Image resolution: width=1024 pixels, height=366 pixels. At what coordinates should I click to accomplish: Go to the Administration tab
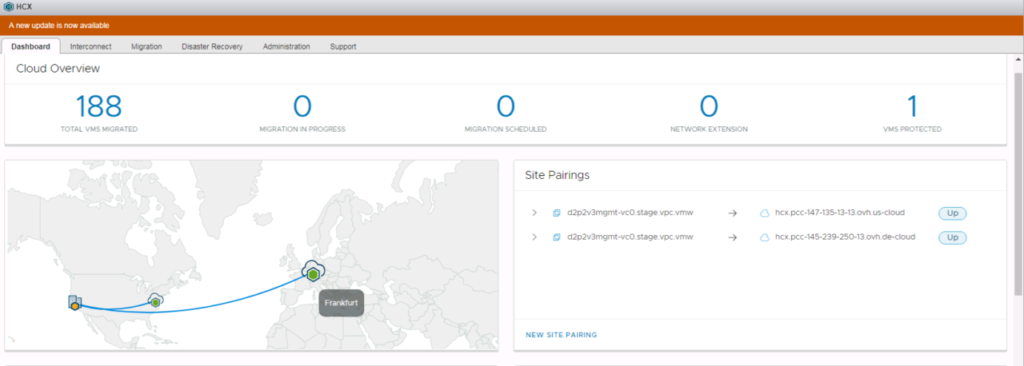click(x=286, y=46)
